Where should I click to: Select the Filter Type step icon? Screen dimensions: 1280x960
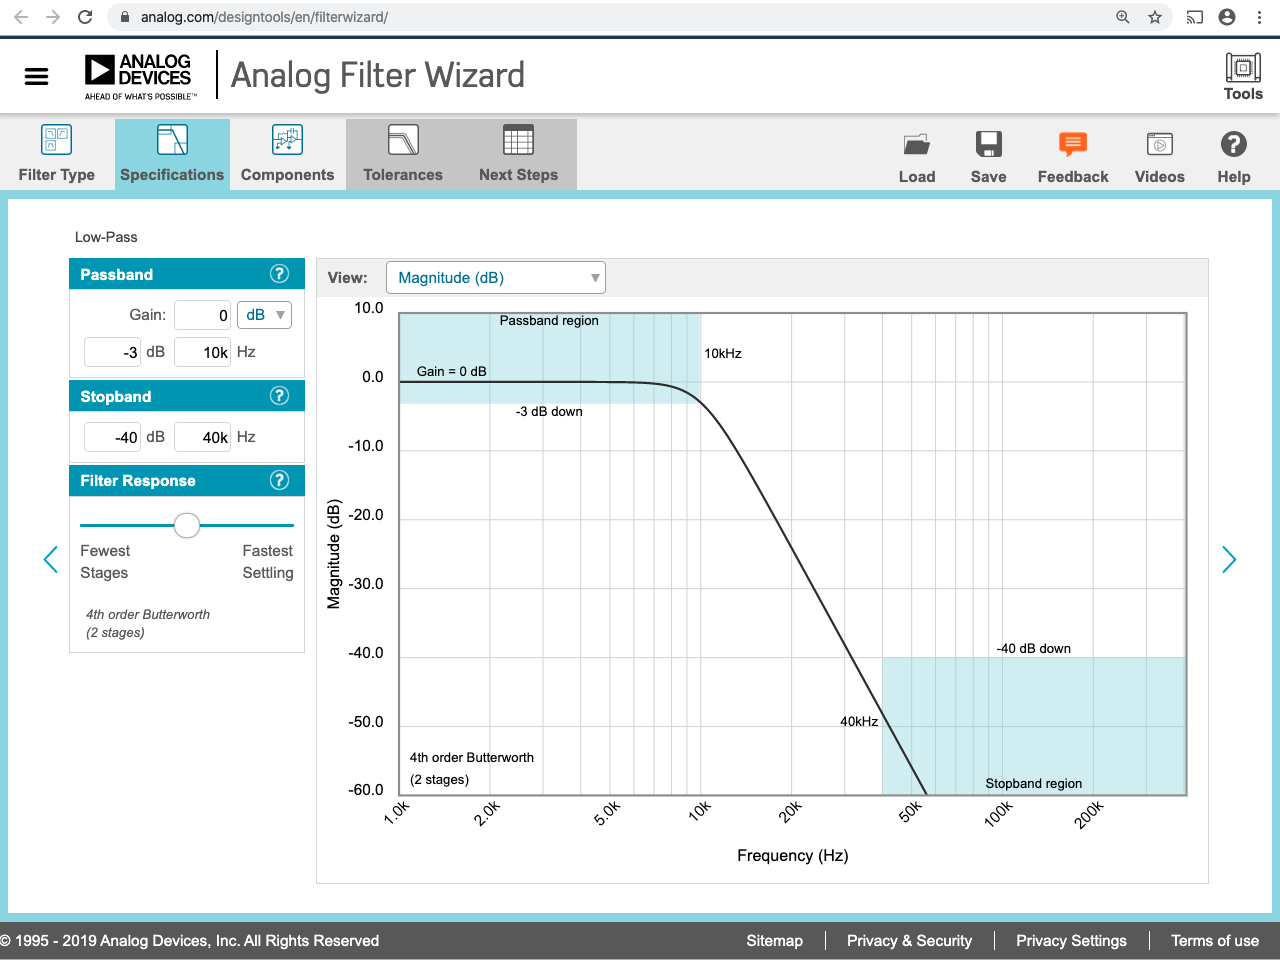tap(56, 139)
